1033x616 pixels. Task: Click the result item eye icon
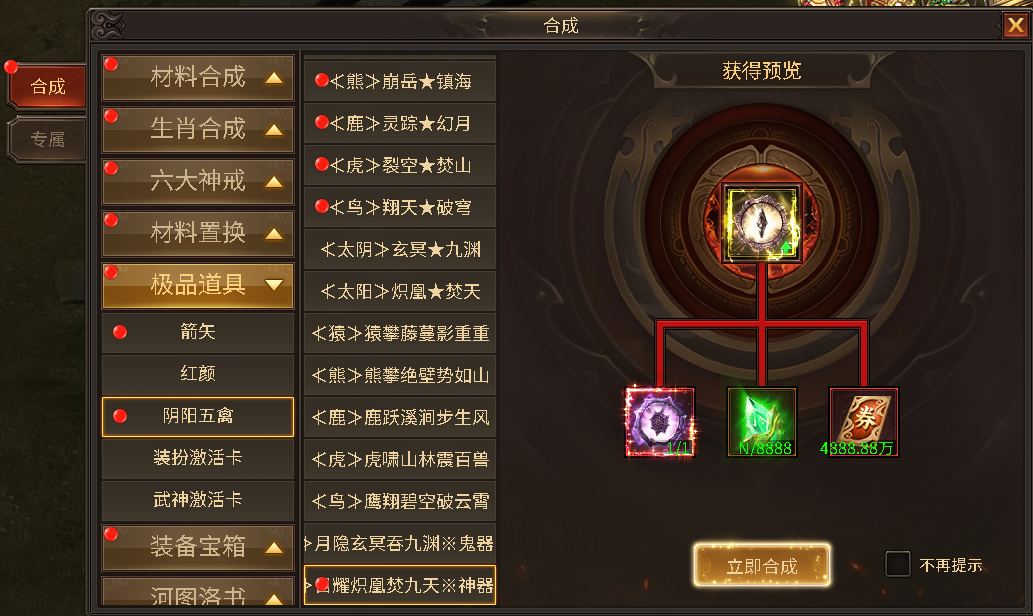[762, 223]
